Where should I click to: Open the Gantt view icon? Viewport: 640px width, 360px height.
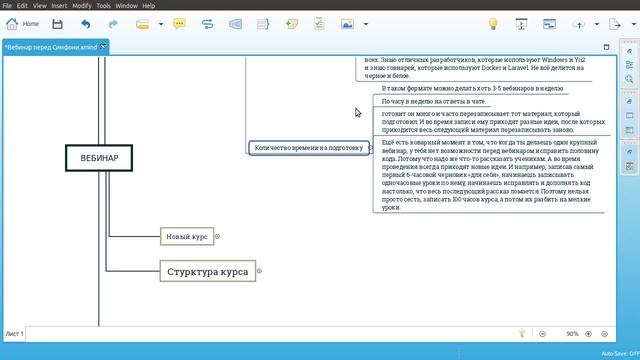549,24
